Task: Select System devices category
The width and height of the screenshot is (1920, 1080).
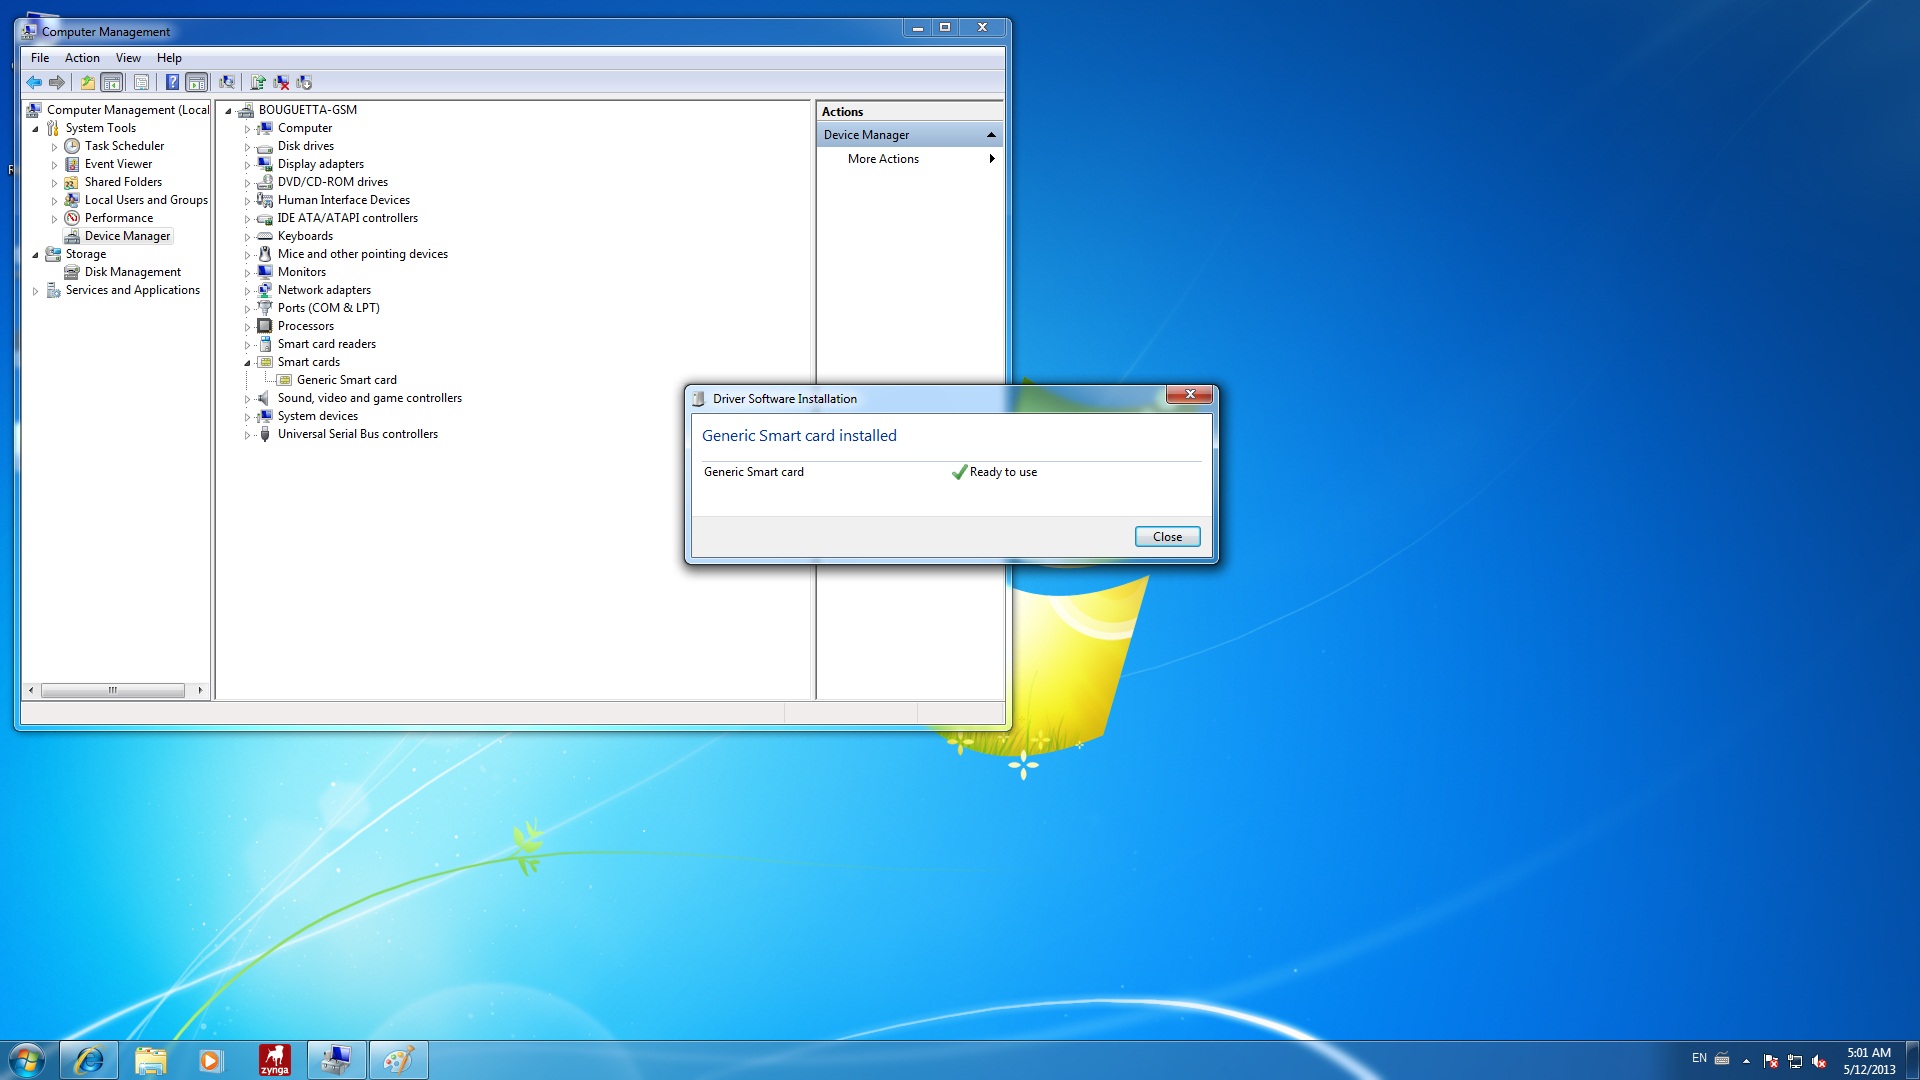Action: 318,416
